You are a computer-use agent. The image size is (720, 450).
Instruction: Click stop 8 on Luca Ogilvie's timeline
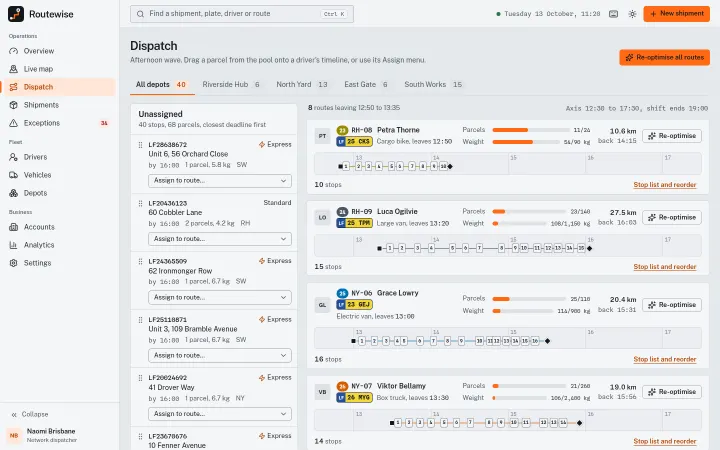tap(501, 248)
